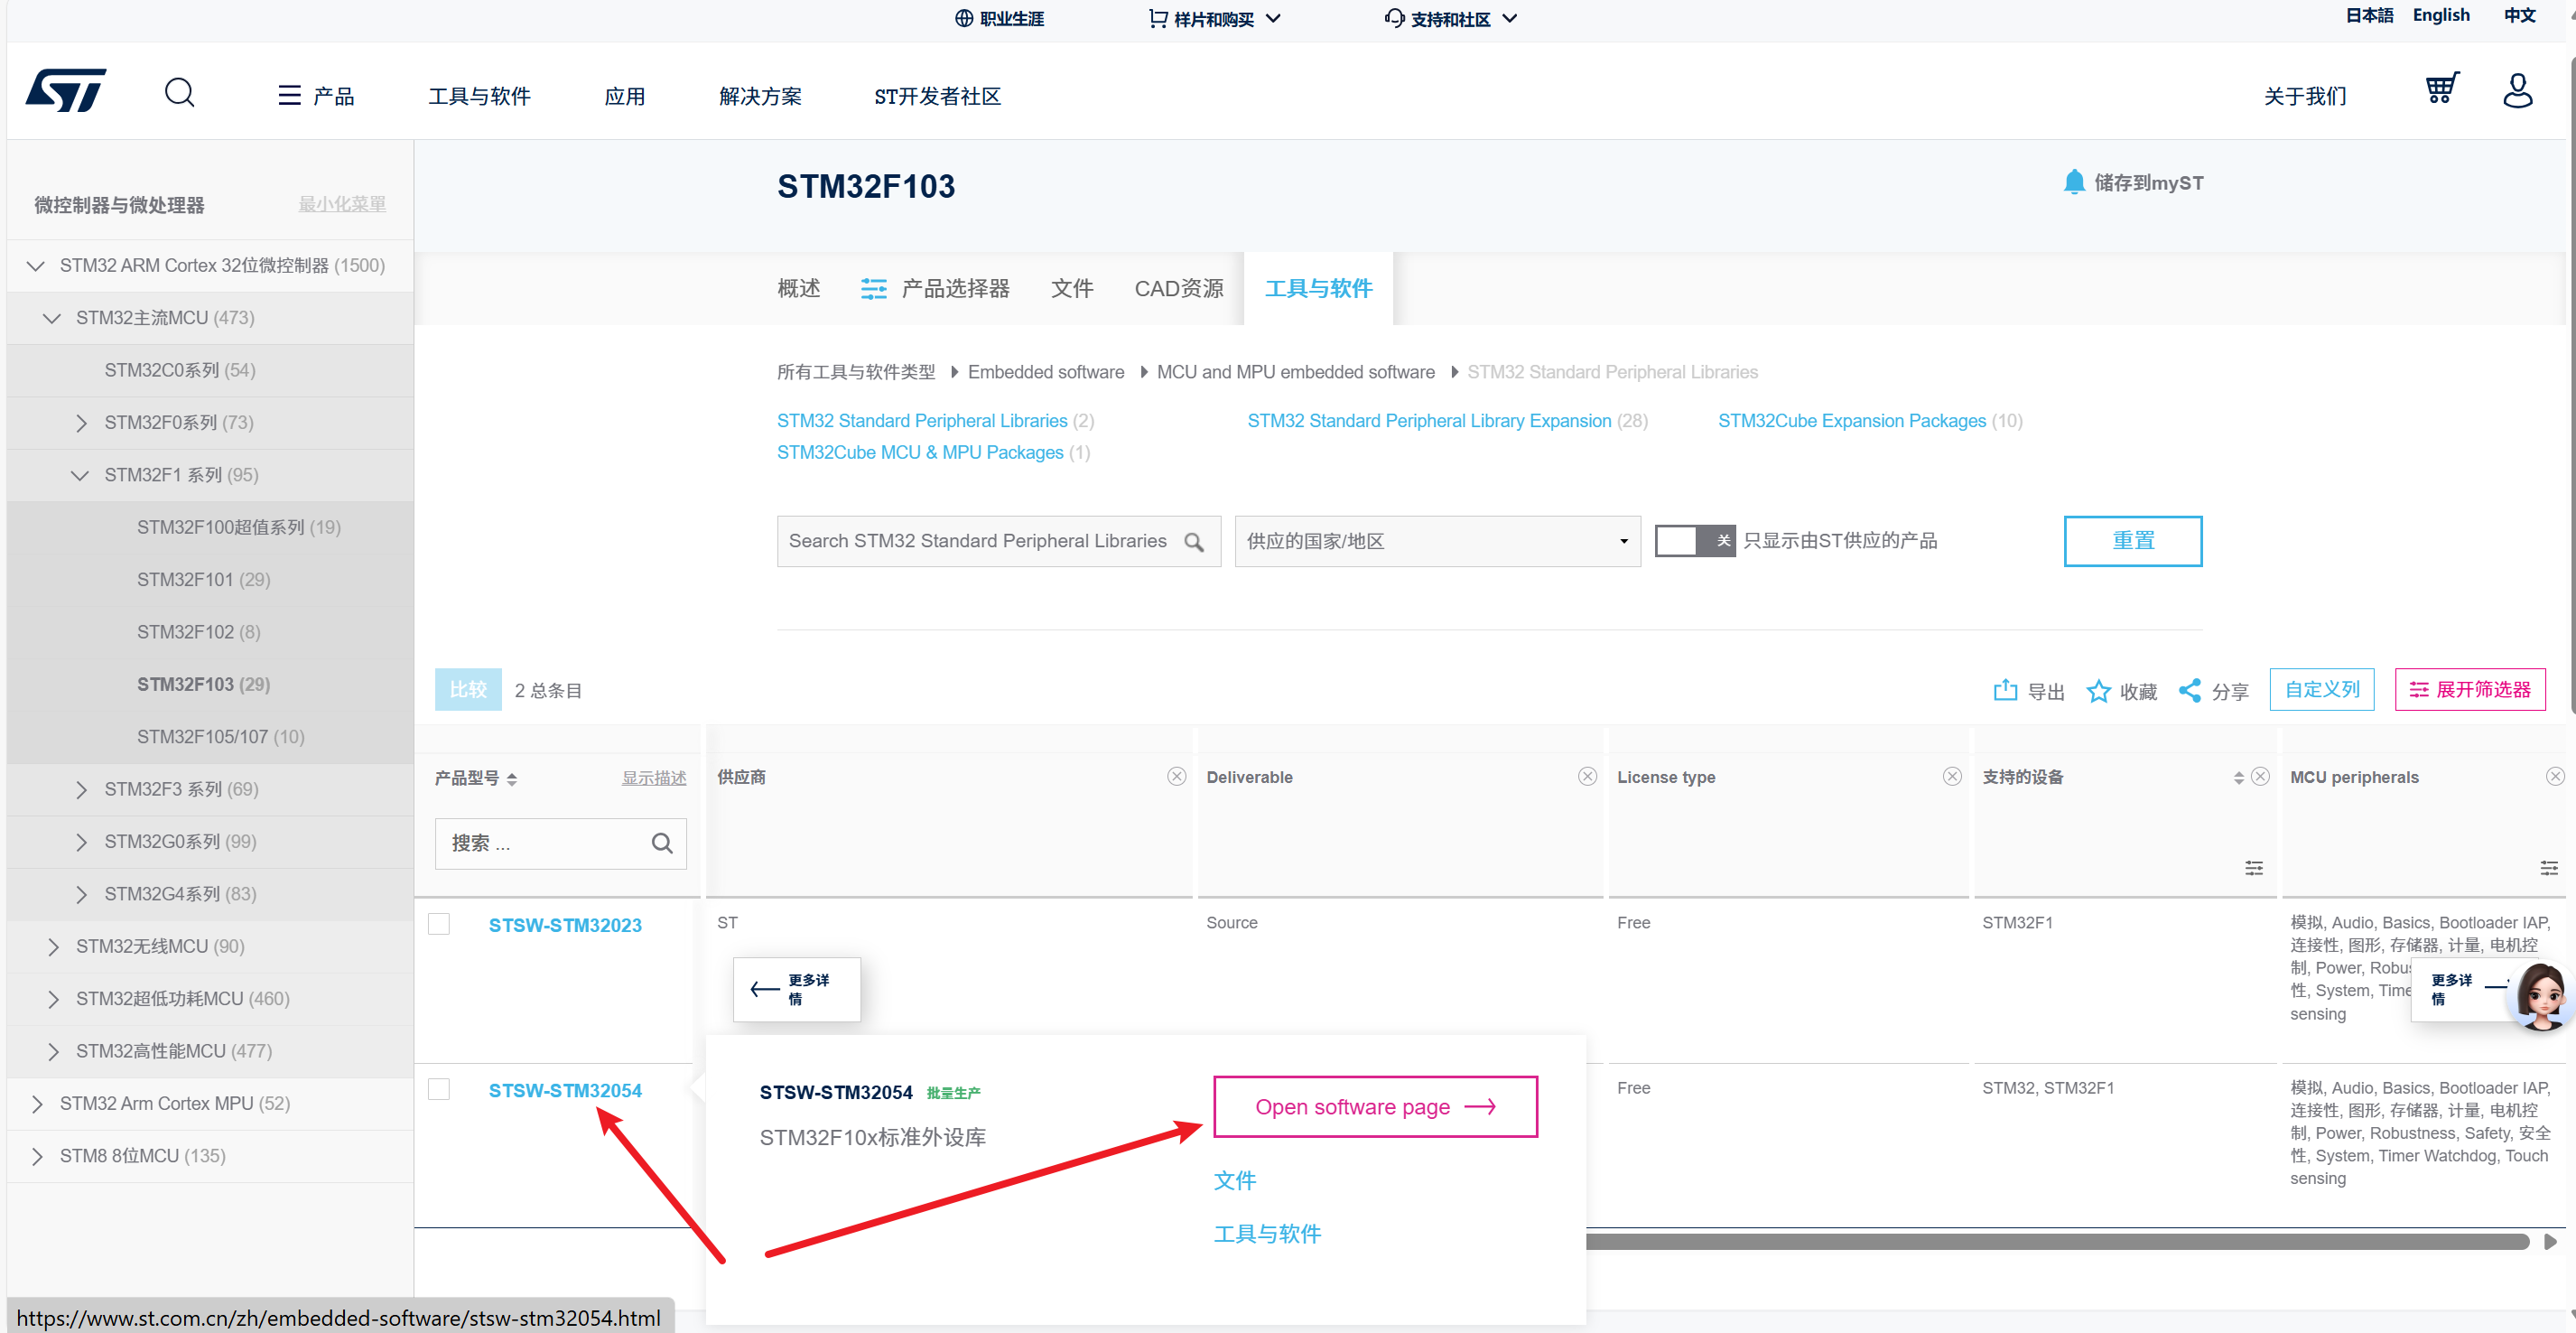
Task: Expand the STM32F3 系列 node
Action: click(81, 790)
